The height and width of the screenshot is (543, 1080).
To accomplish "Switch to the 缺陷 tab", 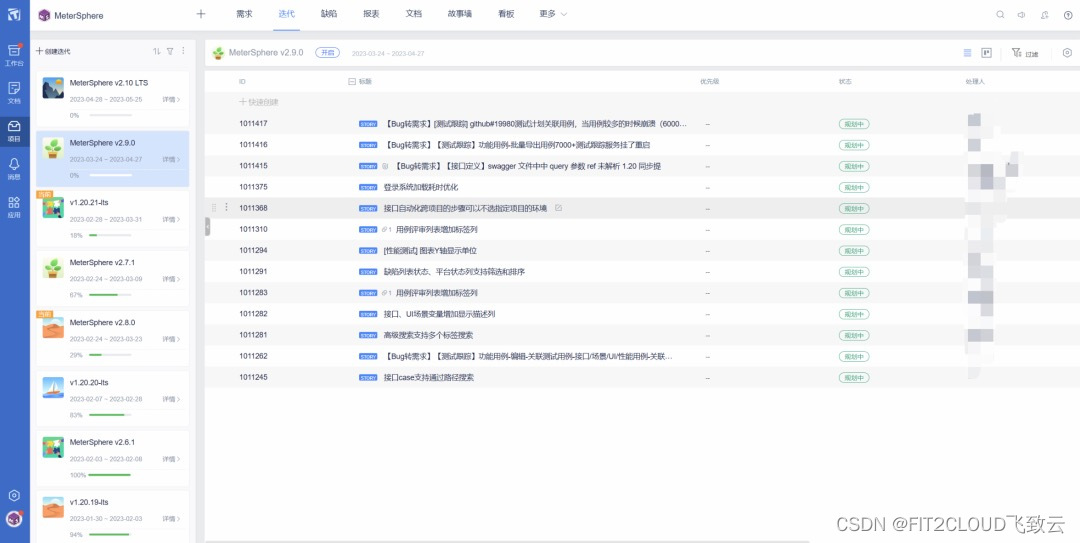I will (329, 14).
